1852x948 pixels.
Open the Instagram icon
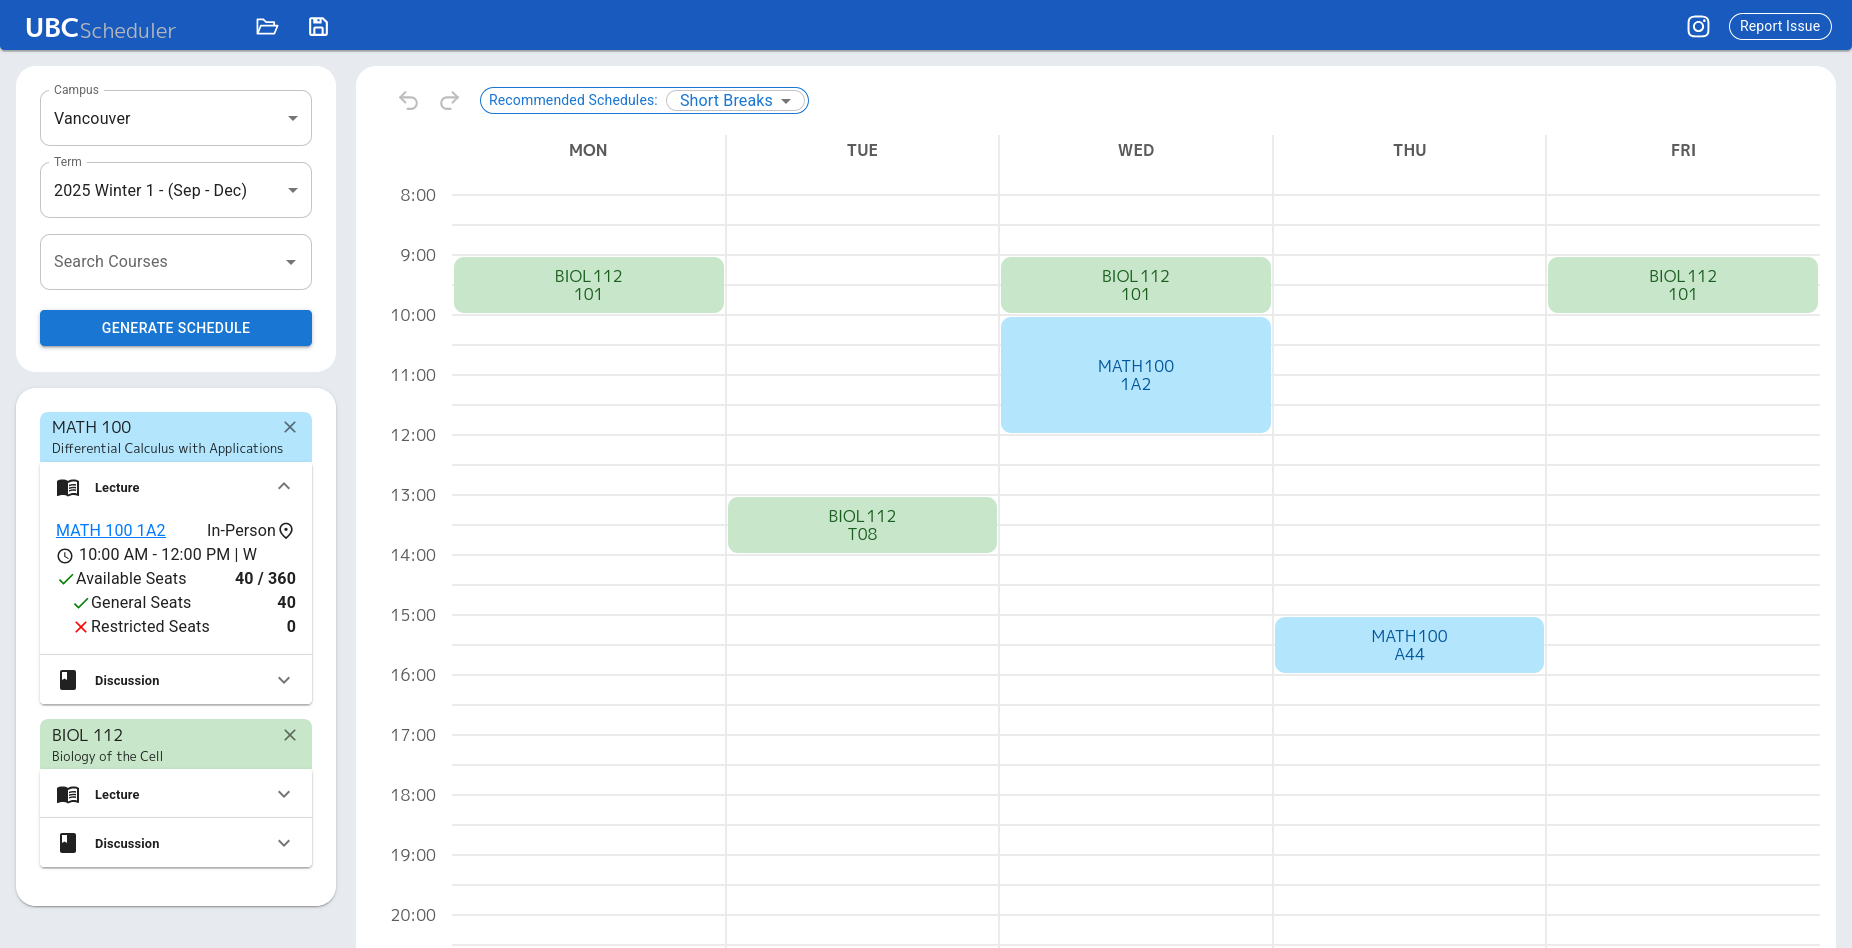coord(1698,26)
